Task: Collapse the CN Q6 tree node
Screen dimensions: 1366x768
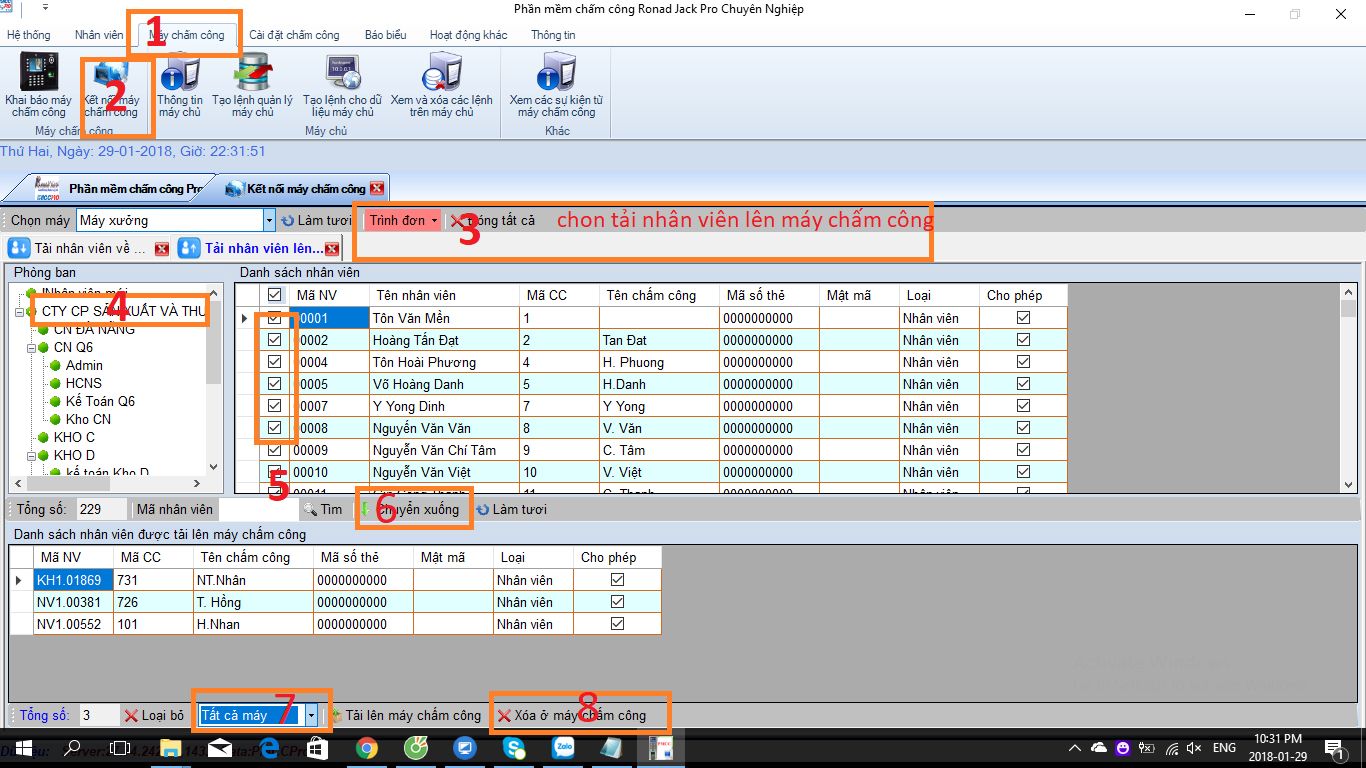Action: click(31, 348)
